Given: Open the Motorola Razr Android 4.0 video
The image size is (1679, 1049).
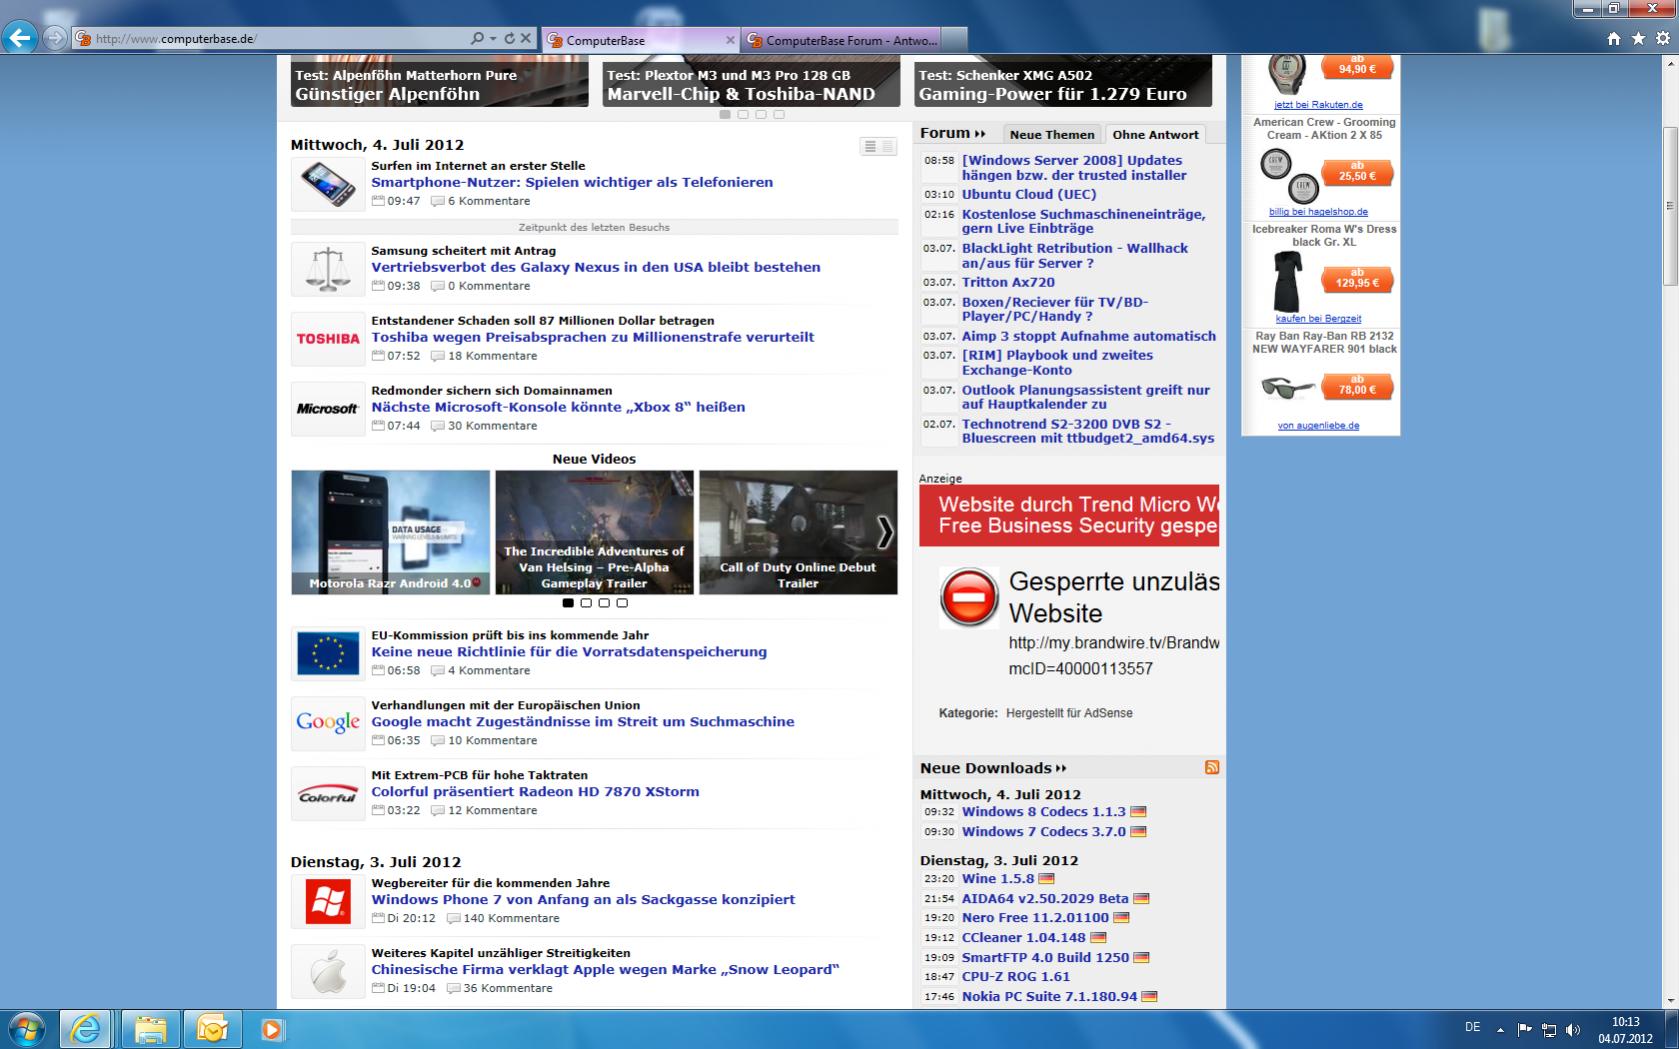Looking at the screenshot, I should pyautogui.click(x=390, y=533).
